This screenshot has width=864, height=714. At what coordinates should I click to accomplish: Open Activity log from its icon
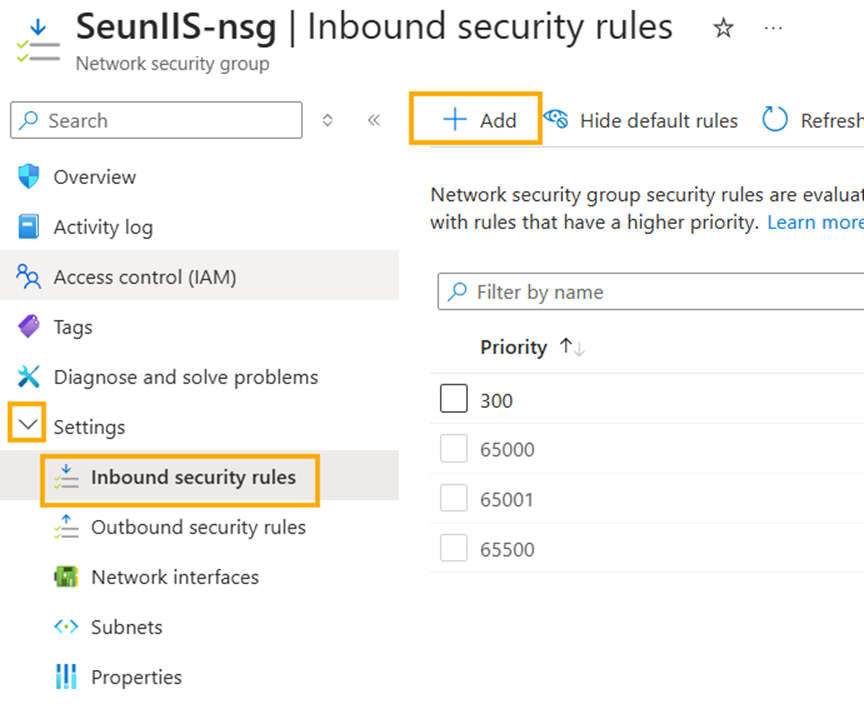coord(29,227)
